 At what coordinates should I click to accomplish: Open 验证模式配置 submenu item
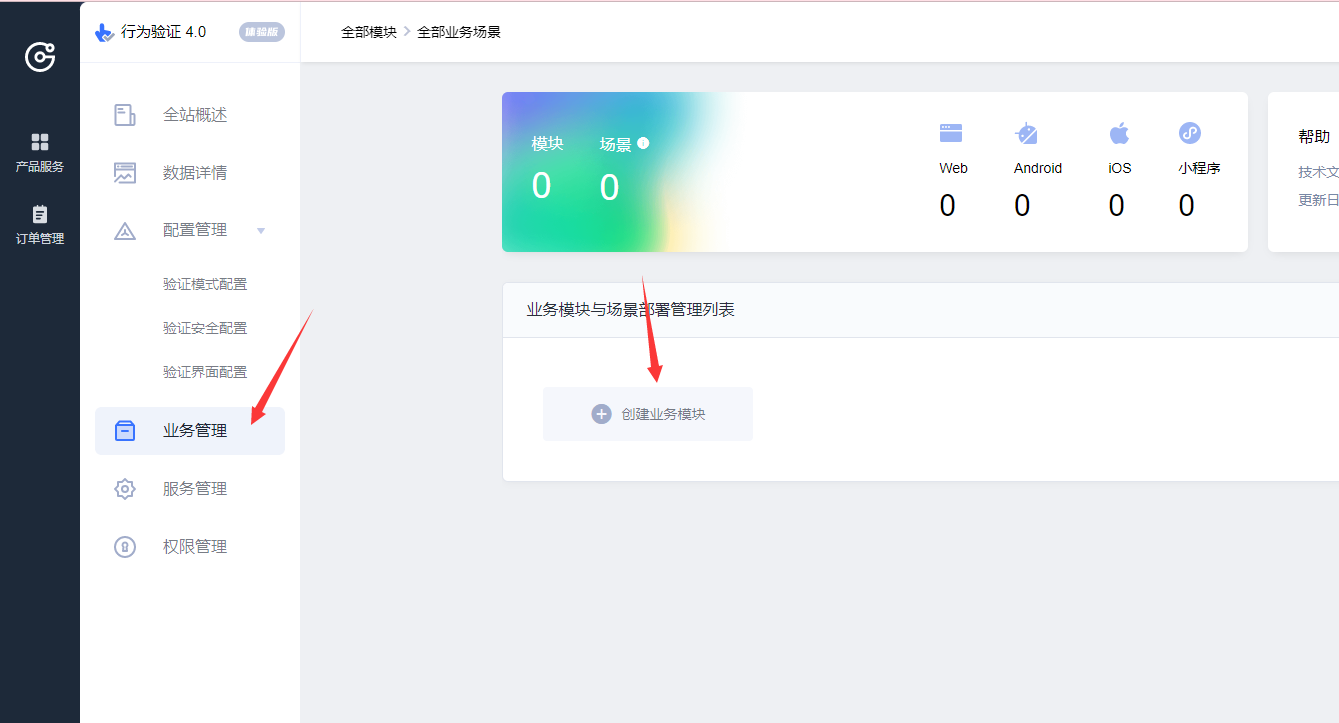coord(205,284)
